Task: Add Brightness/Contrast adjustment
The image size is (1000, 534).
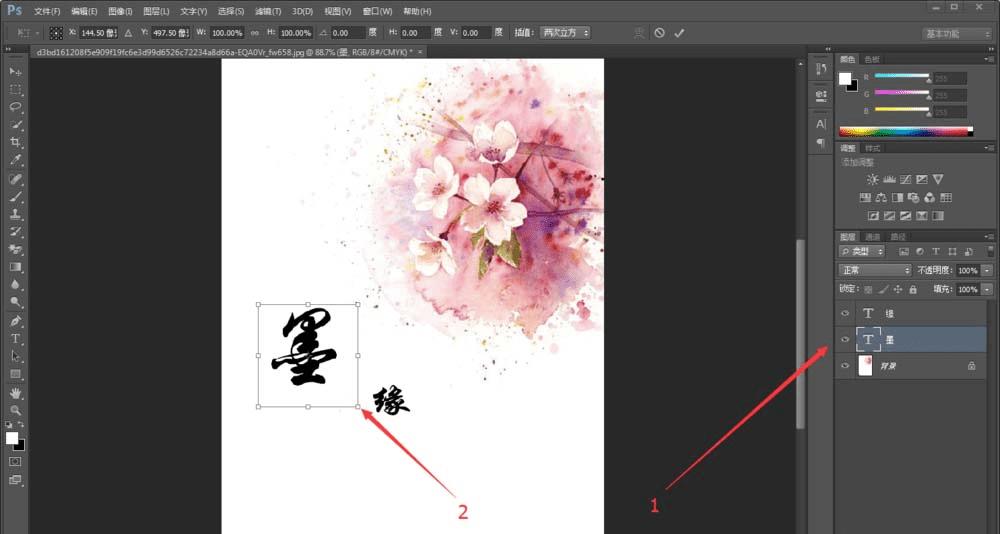Action: click(x=872, y=179)
